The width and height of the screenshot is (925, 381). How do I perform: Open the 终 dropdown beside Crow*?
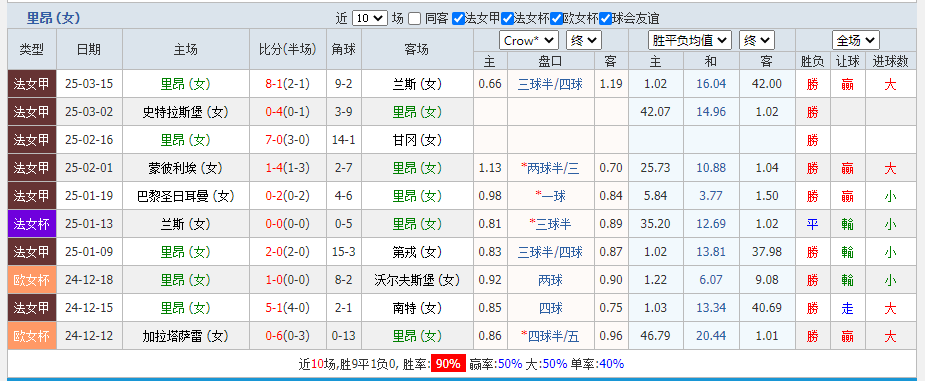pos(583,41)
